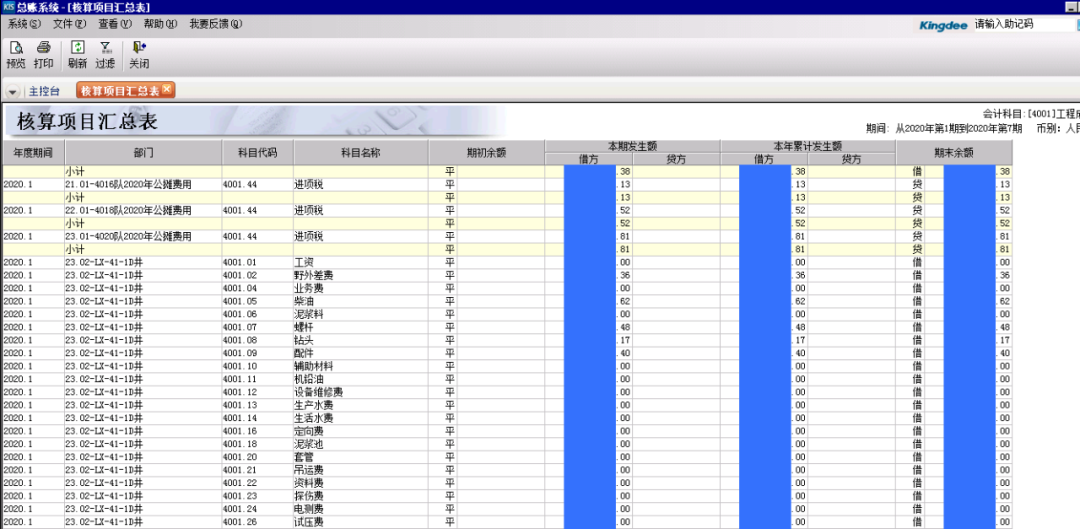Select the 资料费 cell
Image resolution: width=1080 pixels, height=529 pixels.
point(361,482)
